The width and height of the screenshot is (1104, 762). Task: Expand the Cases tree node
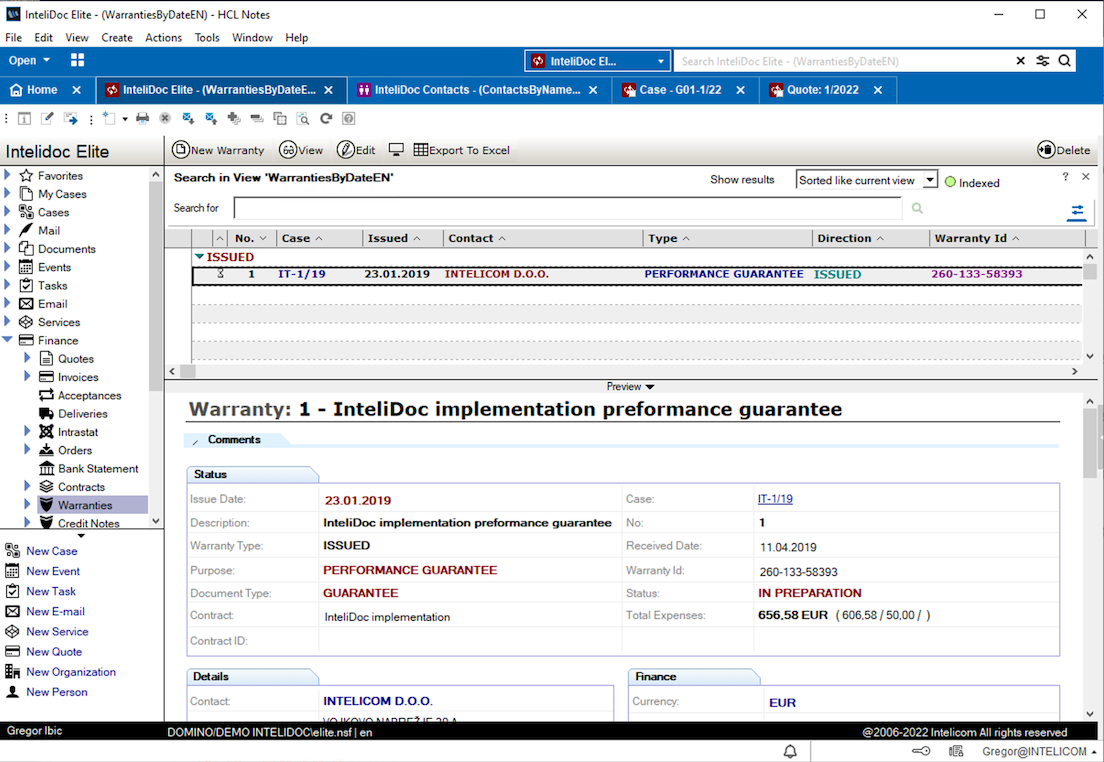(8, 212)
